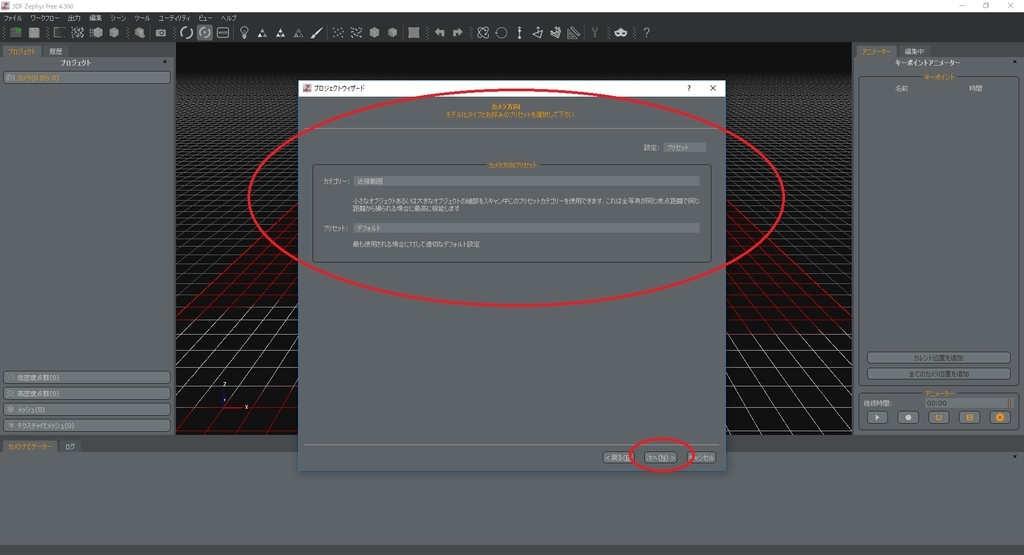1024x555 pixels.
Task: Click the undo left-arrow icon
Action: tap(440, 33)
